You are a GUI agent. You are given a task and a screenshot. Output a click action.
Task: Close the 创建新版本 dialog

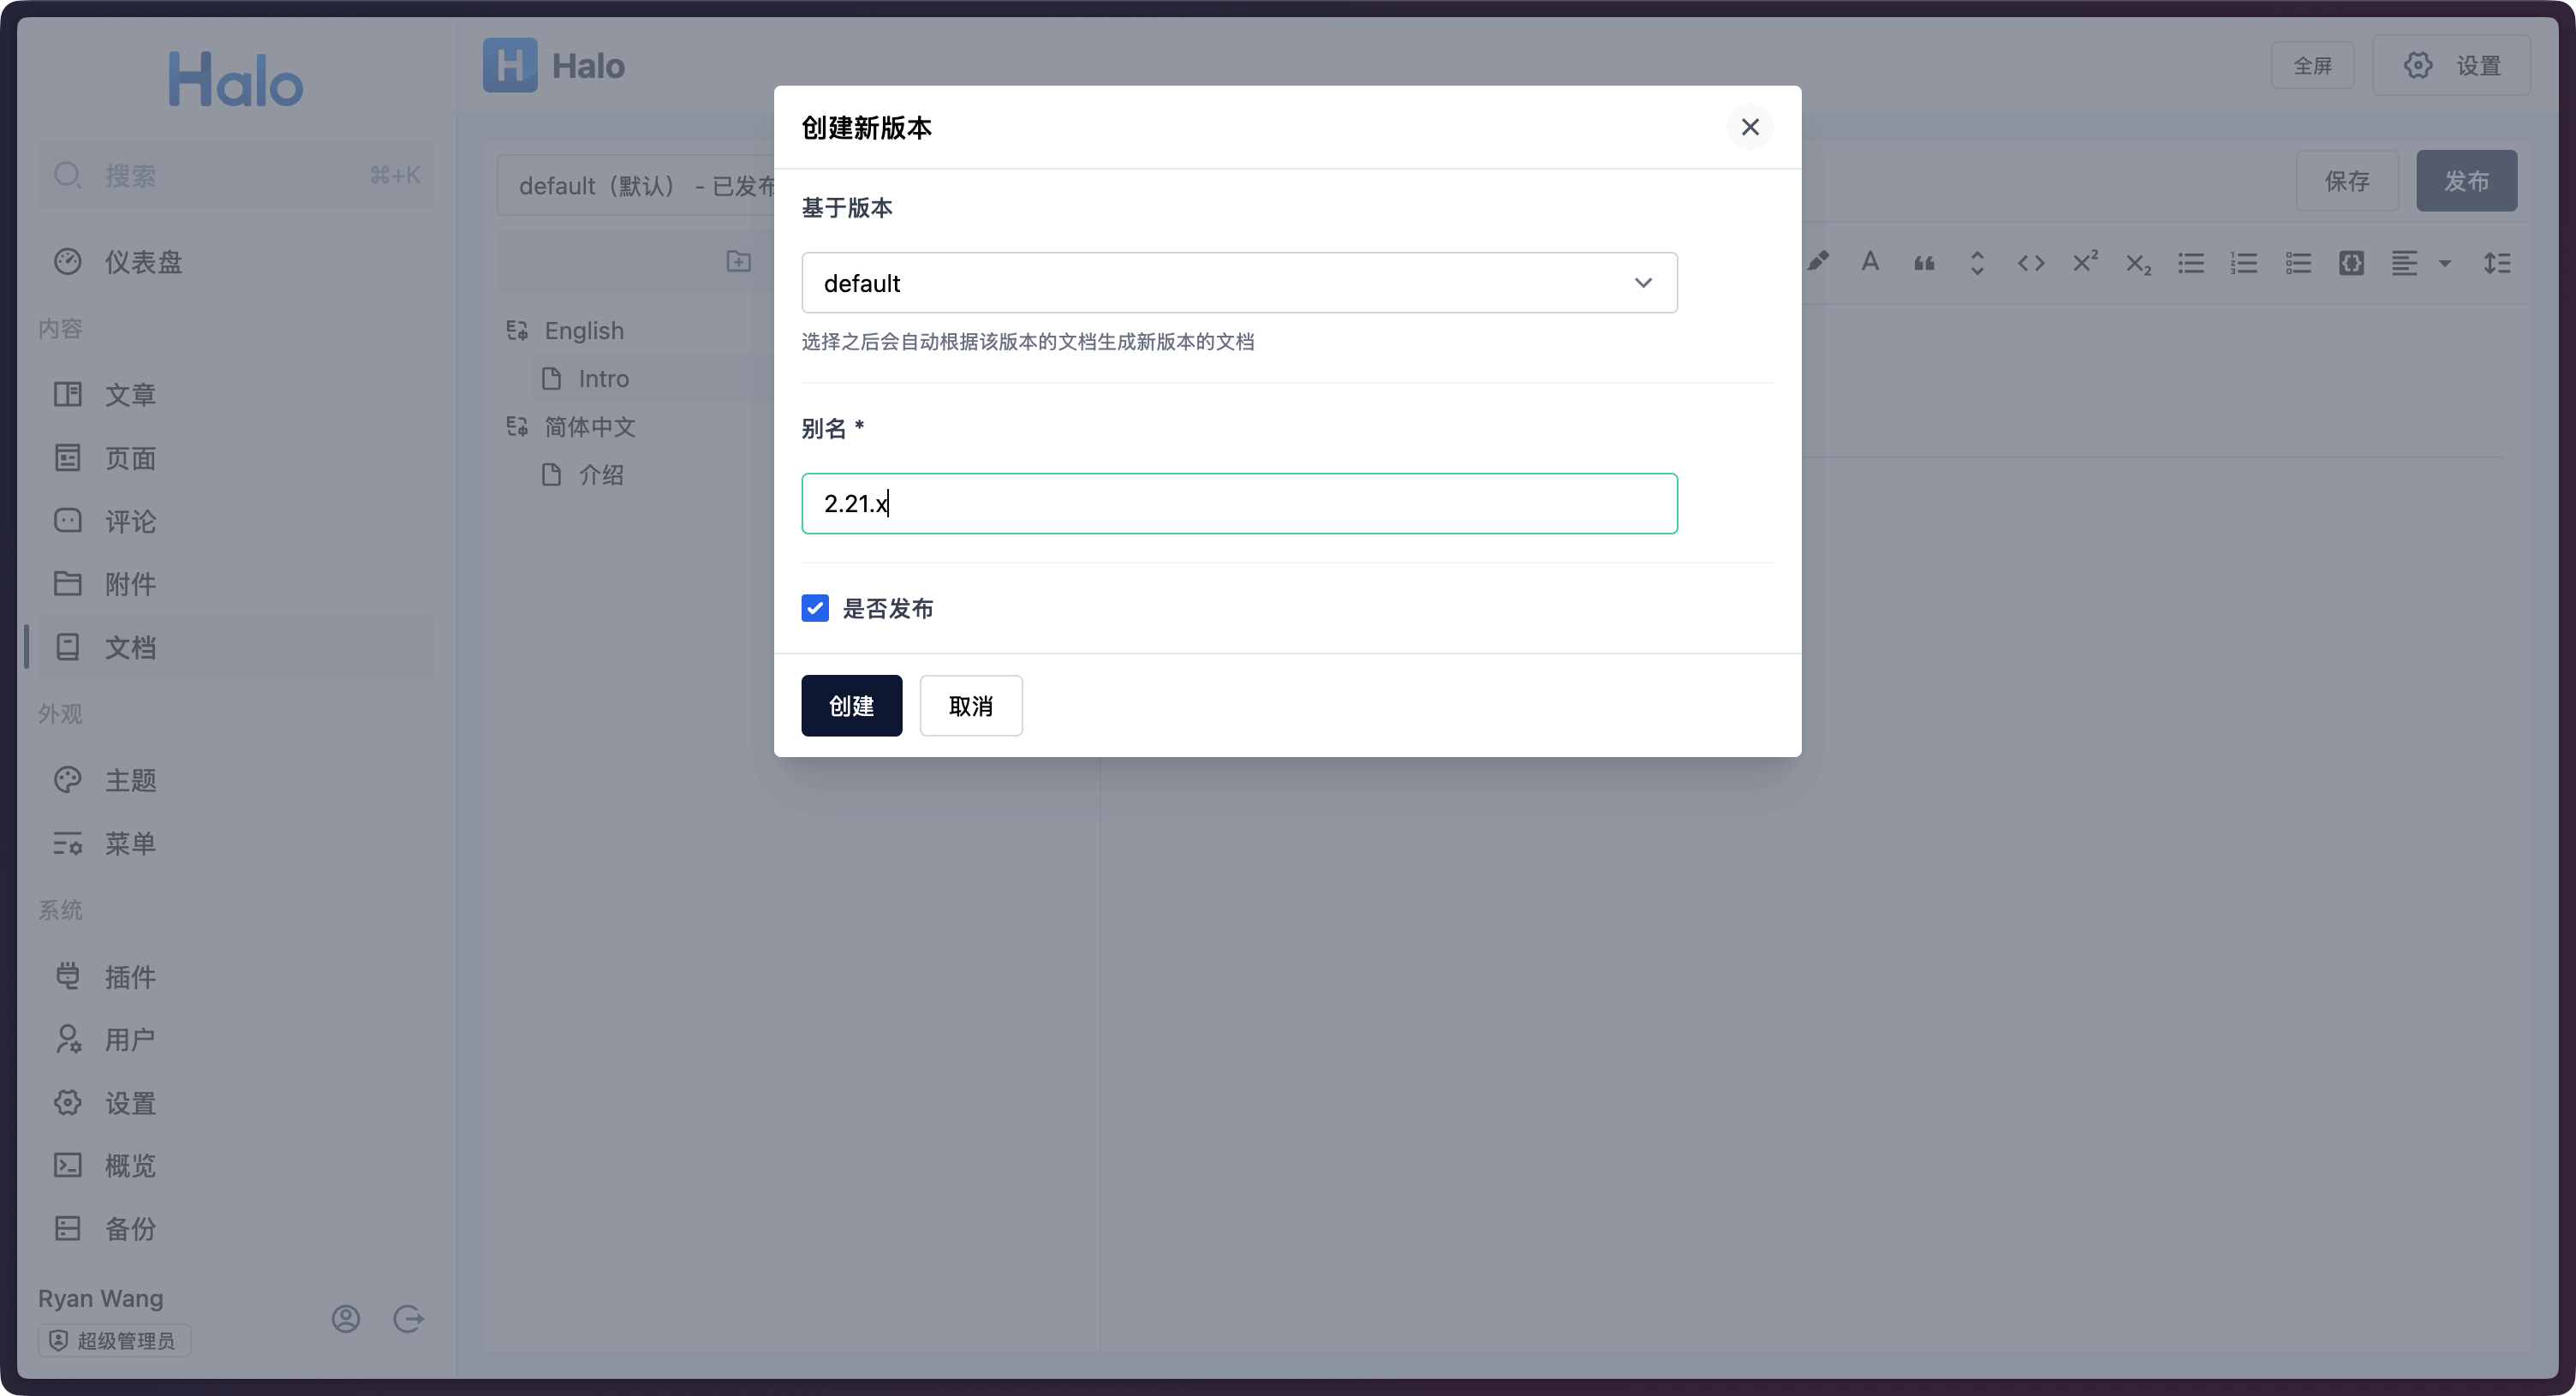[x=1749, y=127]
